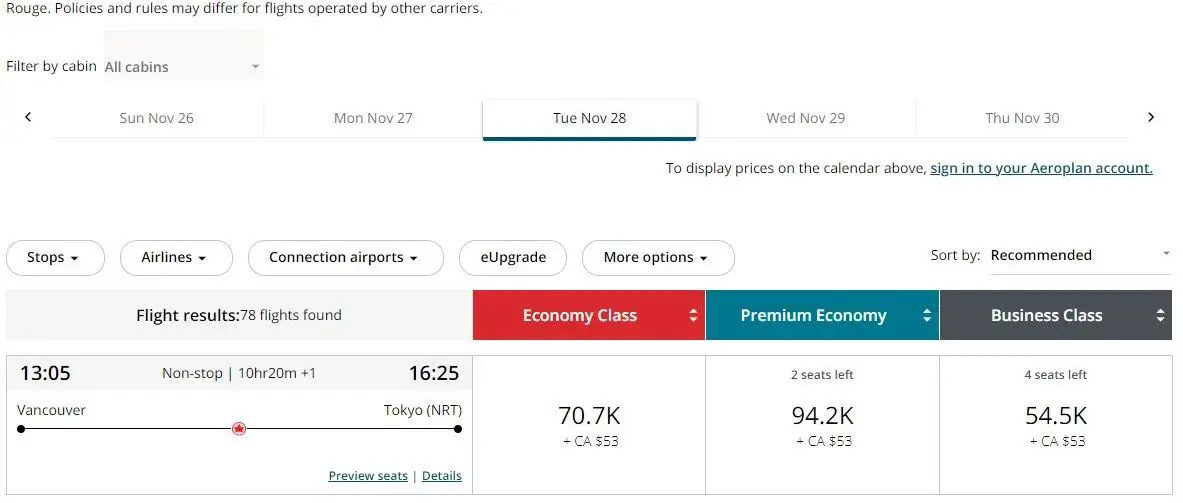The height and width of the screenshot is (503, 1183).
Task: Open Preview seats link
Action: [x=368, y=476]
